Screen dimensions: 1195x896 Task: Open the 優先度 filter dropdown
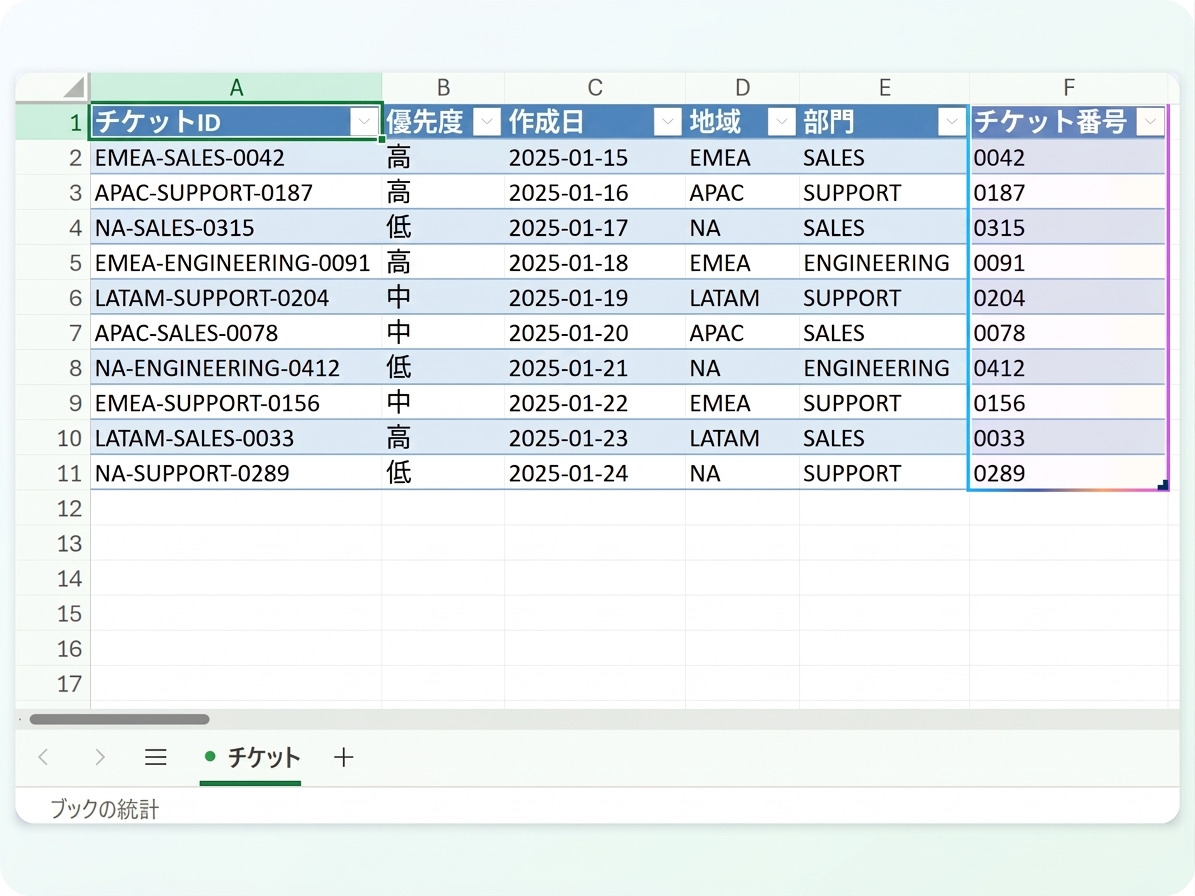click(x=487, y=121)
